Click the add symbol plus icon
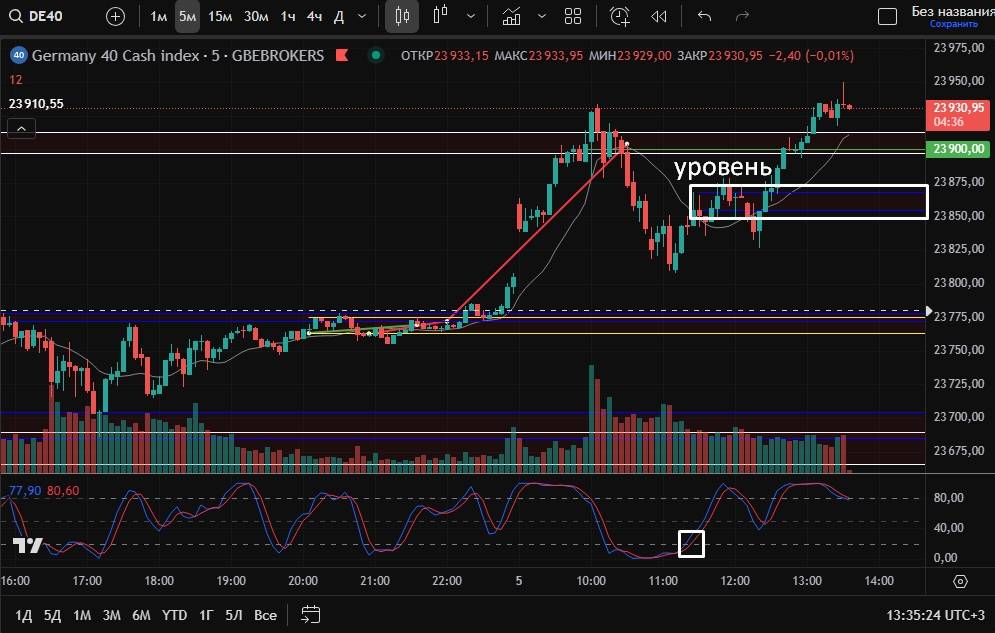995x633 pixels. [116, 16]
